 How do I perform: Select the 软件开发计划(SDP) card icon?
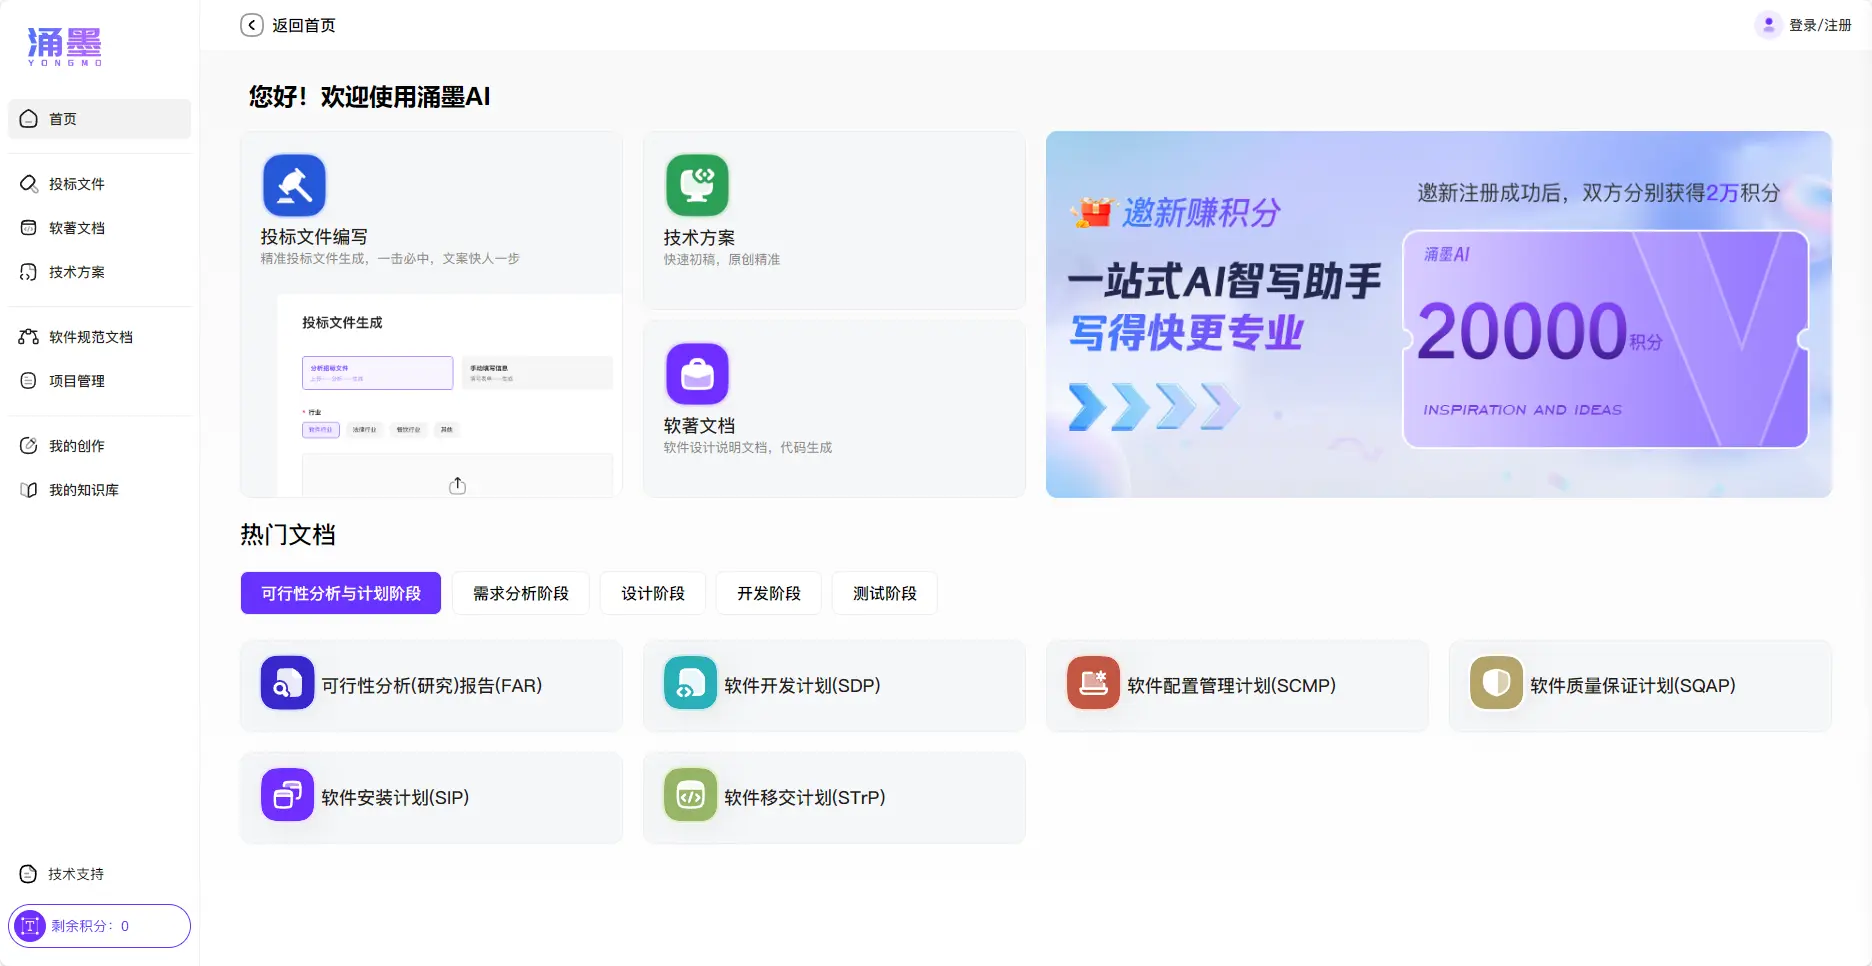coord(689,684)
